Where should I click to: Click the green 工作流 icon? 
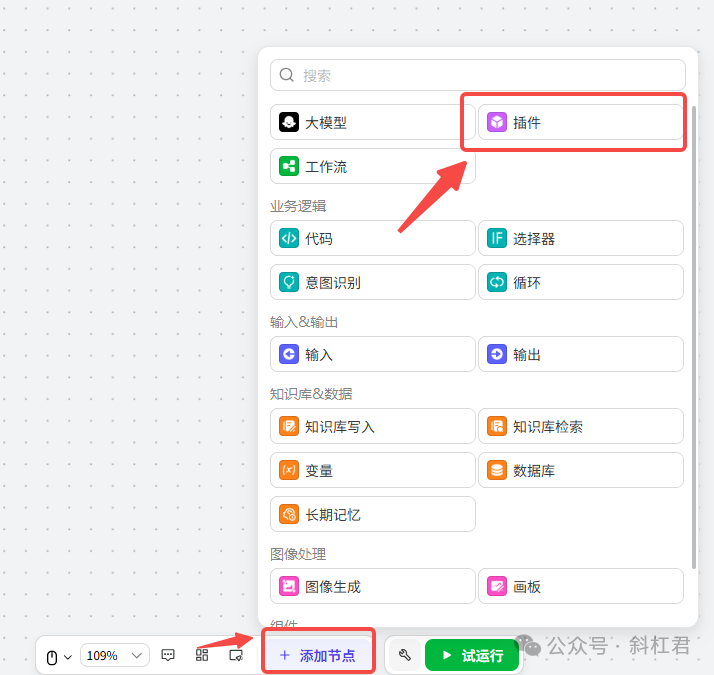289,166
